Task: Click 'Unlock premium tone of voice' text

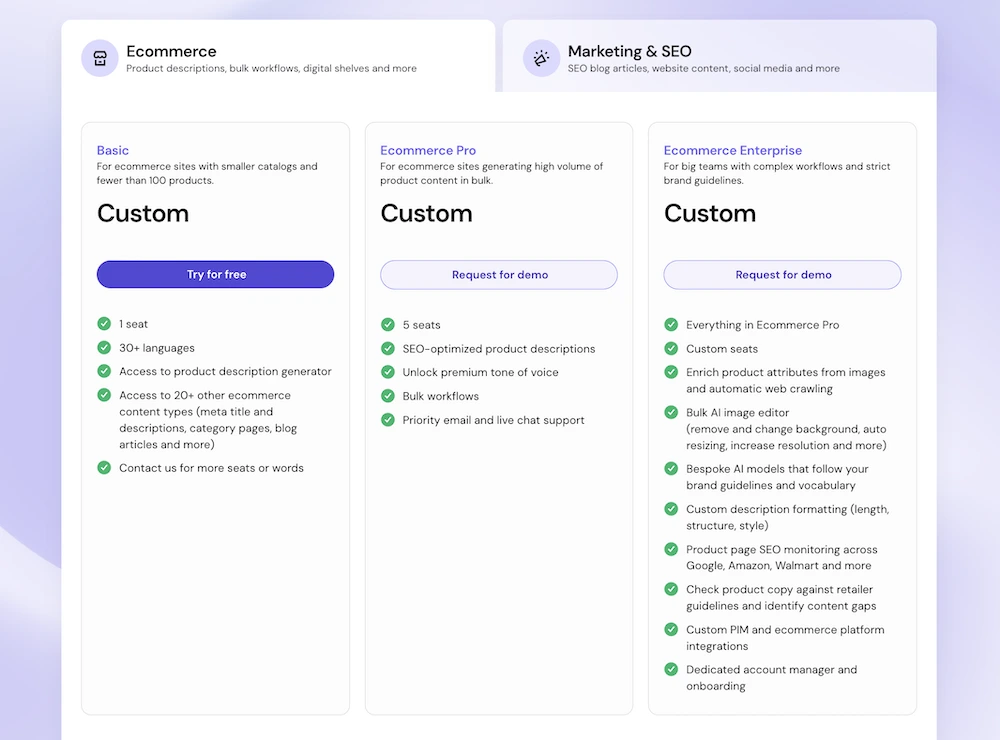Action: [480, 373]
